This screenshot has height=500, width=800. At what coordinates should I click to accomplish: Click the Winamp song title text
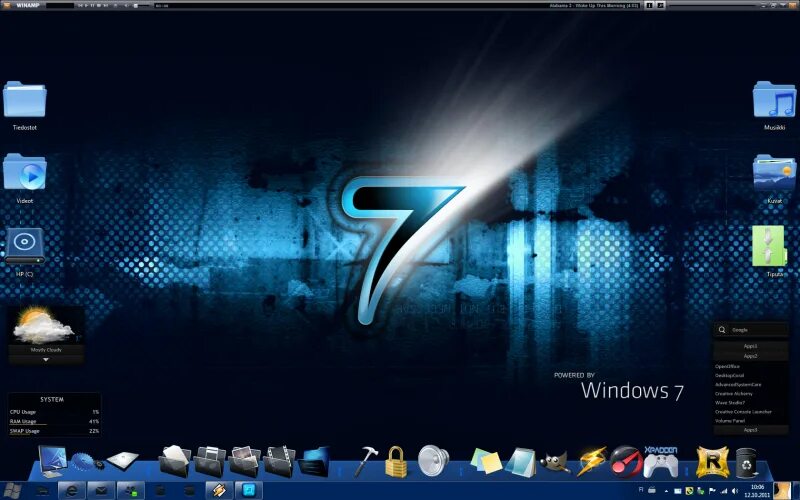(594, 5)
